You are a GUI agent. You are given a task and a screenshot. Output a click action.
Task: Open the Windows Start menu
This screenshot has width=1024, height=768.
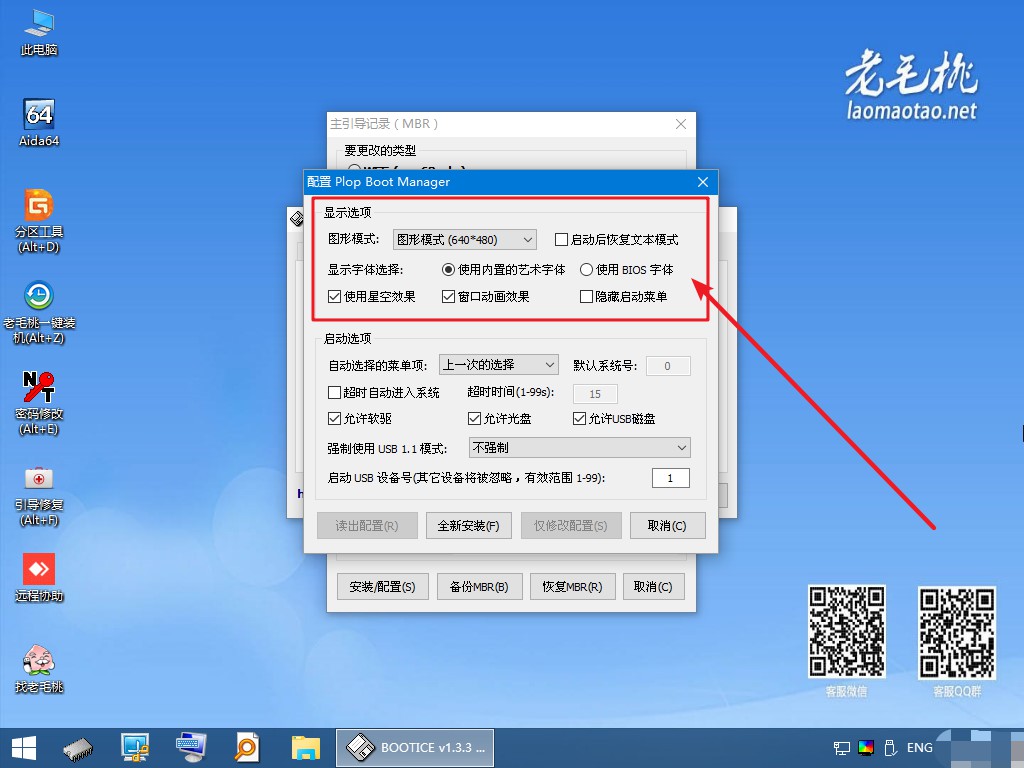[24, 748]
